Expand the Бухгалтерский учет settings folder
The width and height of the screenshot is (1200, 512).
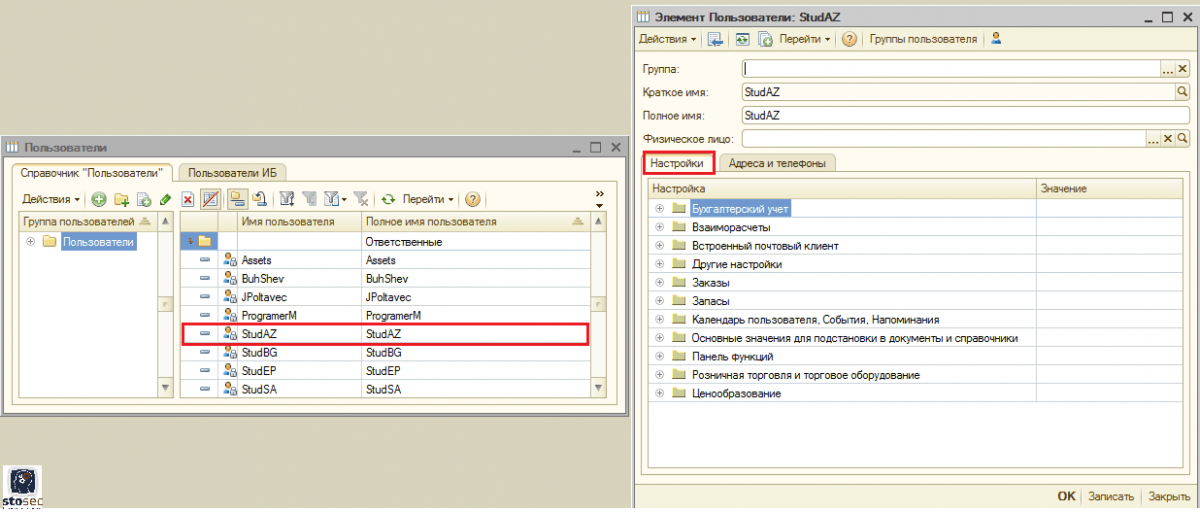coord(659,208)
